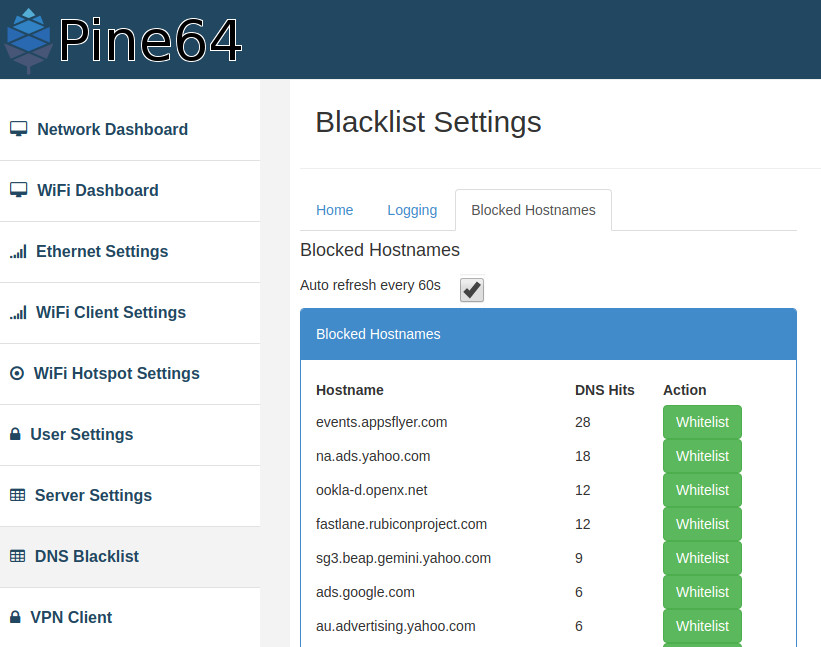Whitelist au.advertising.yahoo.com
821x647 pixels.
coord(702,626)
